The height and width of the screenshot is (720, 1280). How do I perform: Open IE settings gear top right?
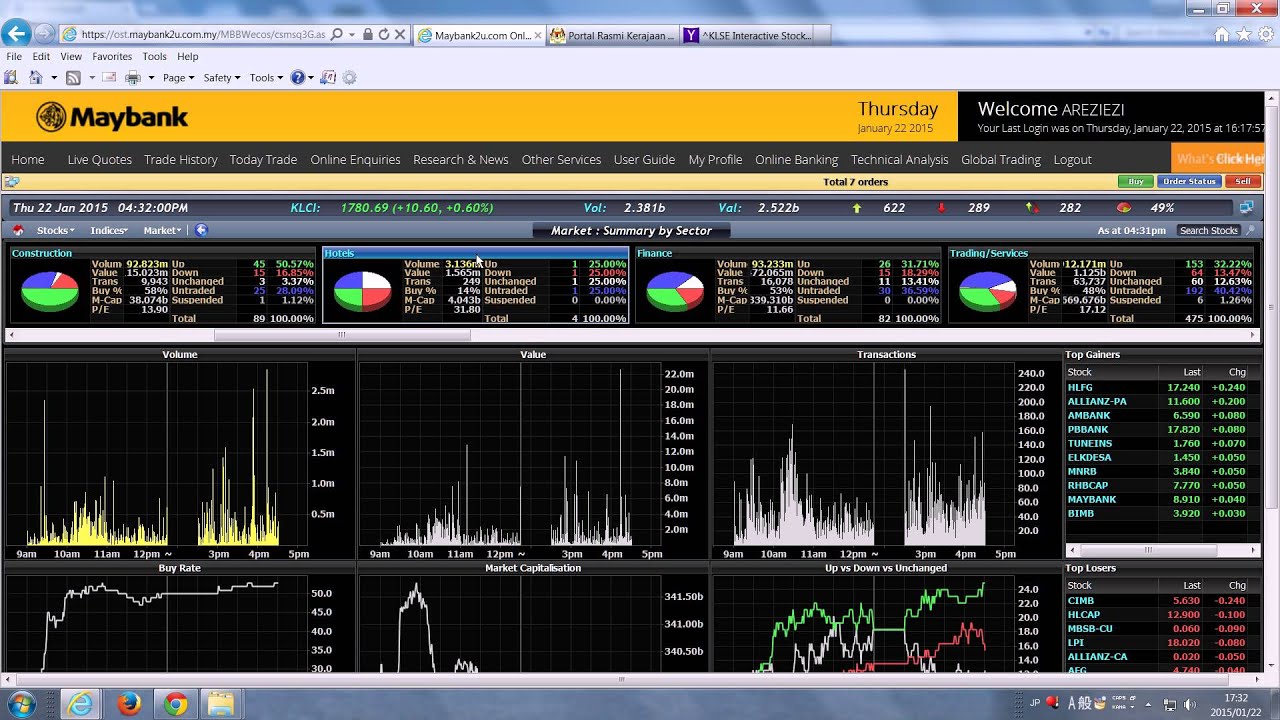tap(1266, 34)
